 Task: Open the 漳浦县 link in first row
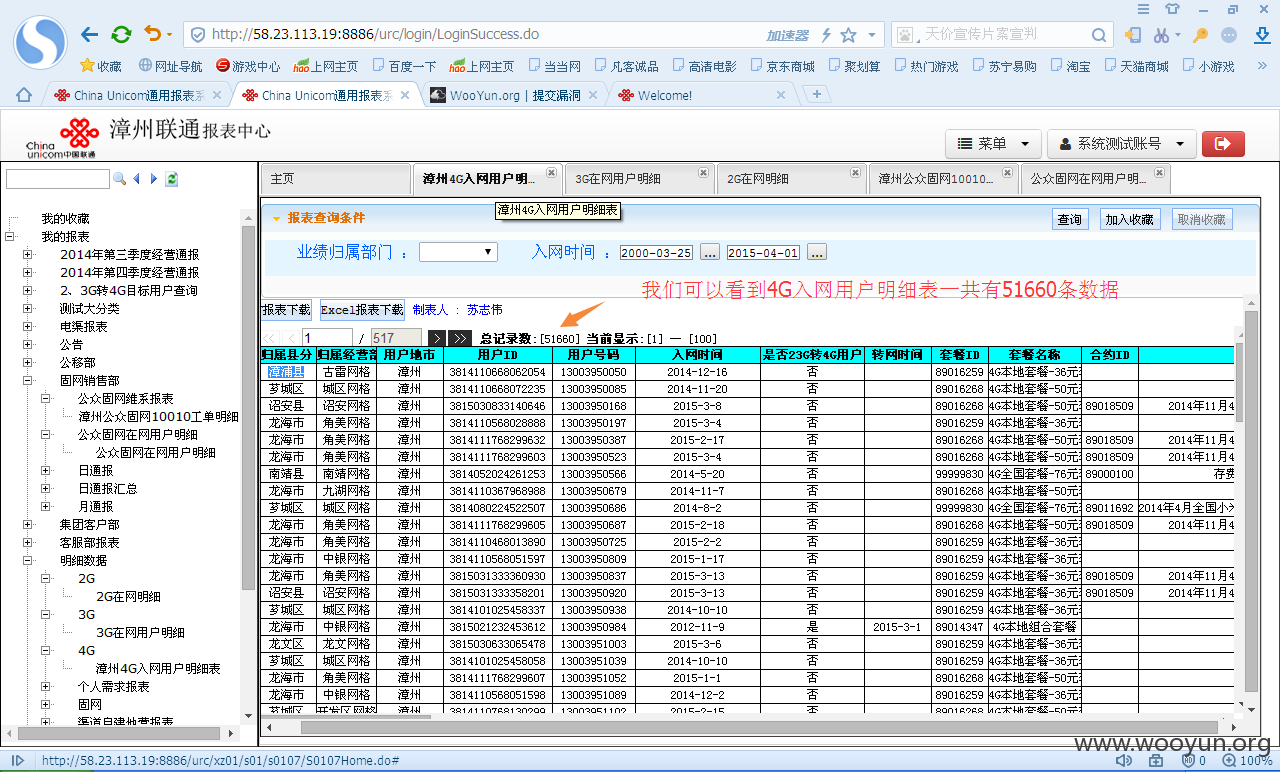coord(286,372)
